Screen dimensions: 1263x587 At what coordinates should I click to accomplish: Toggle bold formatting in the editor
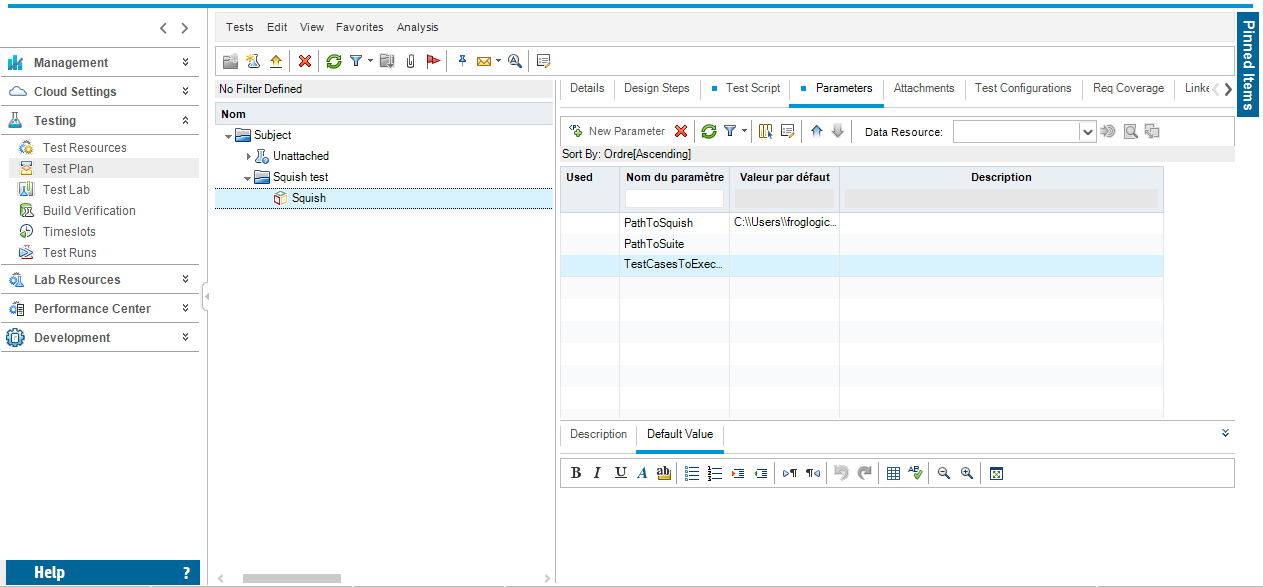pos(576,473)
